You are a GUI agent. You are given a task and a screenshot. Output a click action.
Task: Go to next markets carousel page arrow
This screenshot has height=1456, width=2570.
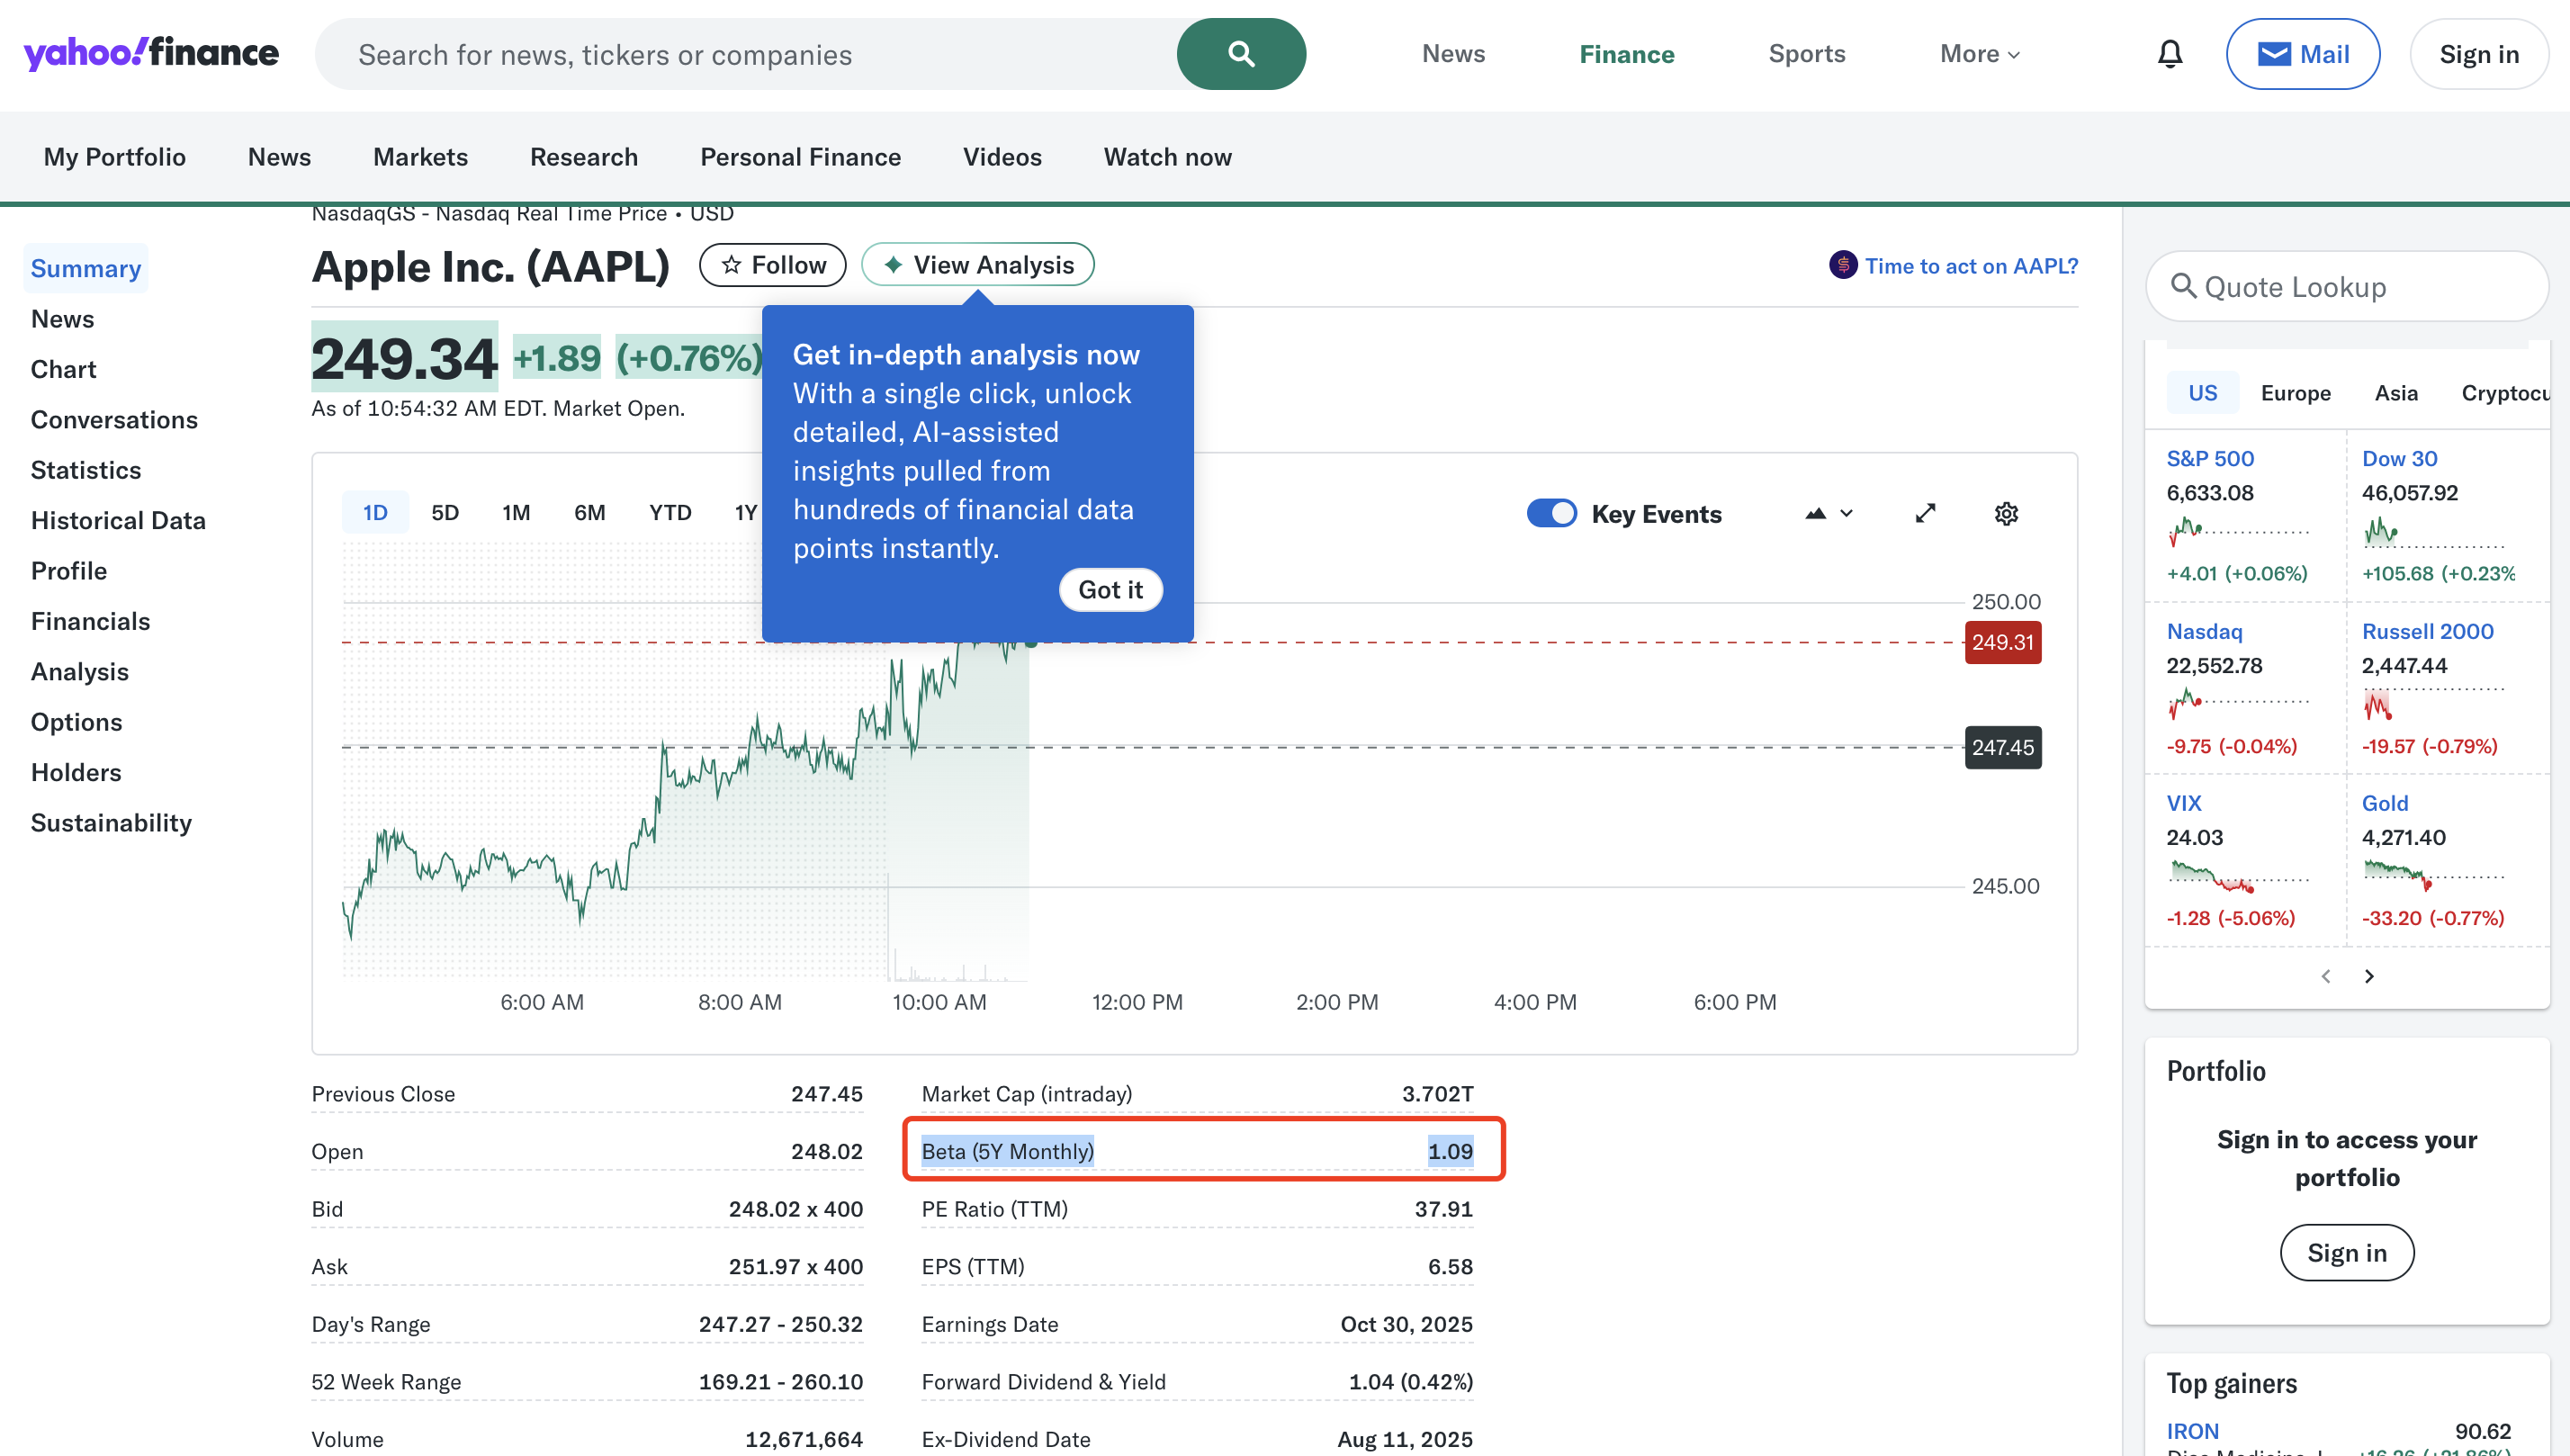click(x=2368, y=976)
